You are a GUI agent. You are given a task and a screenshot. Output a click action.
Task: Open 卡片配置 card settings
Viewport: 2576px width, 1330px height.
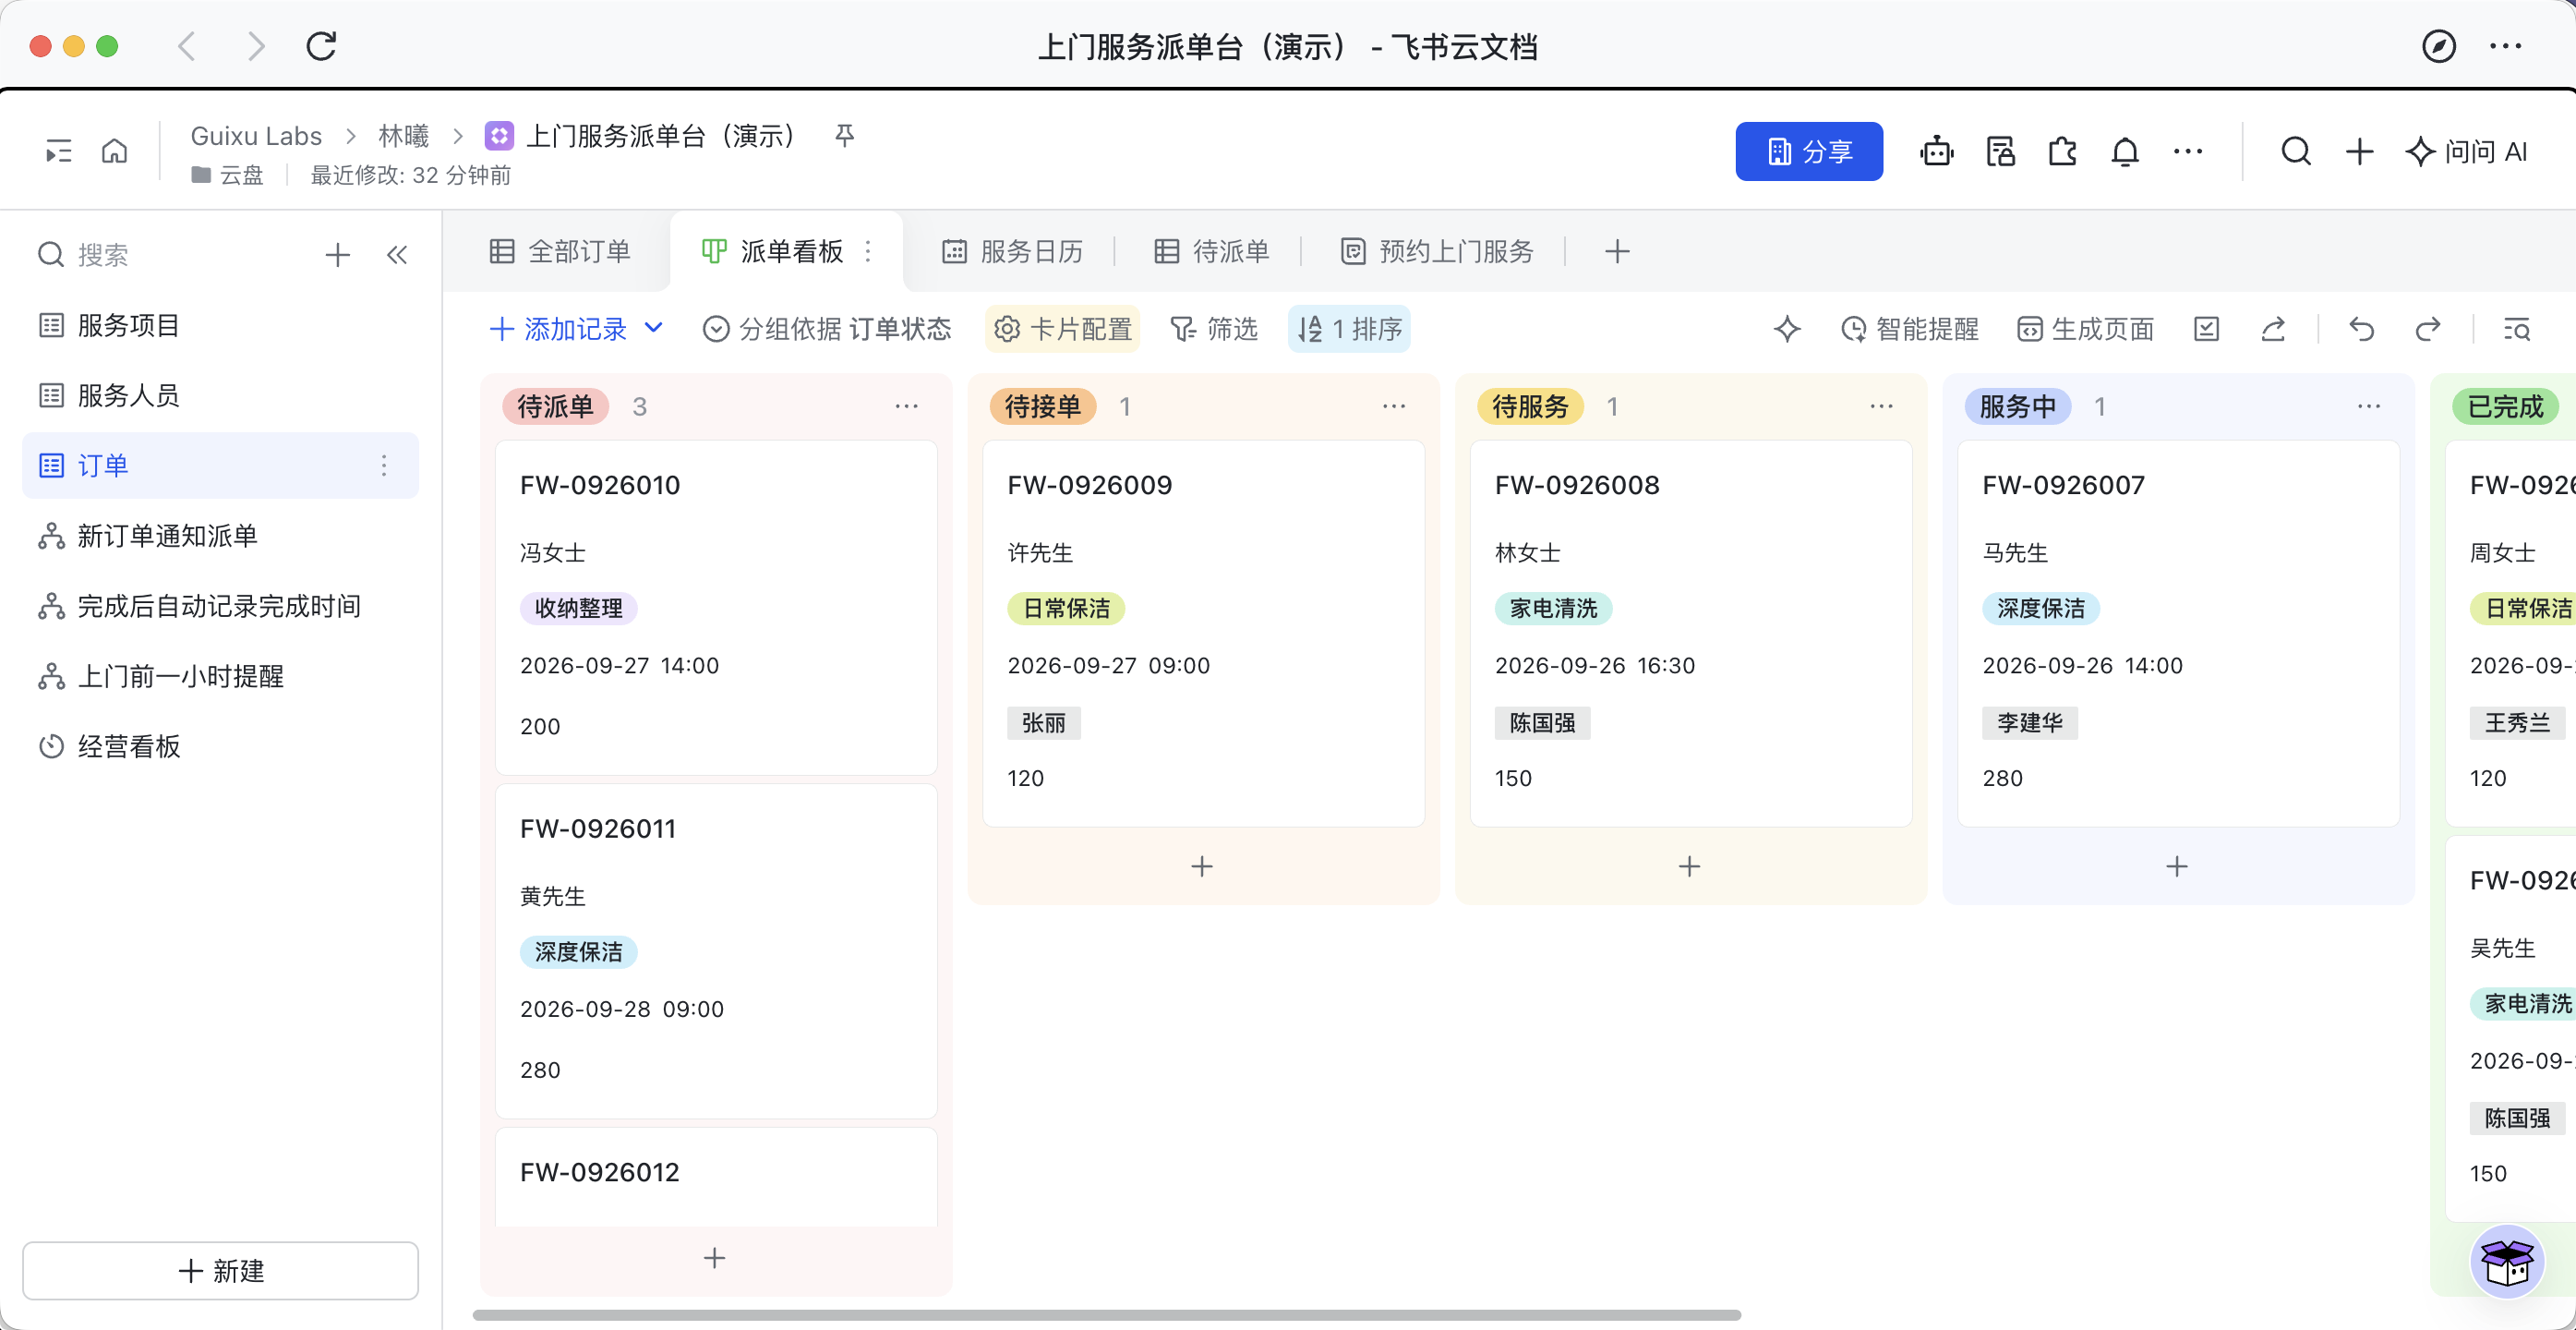pyautogui.click(x=1062, y=329)
